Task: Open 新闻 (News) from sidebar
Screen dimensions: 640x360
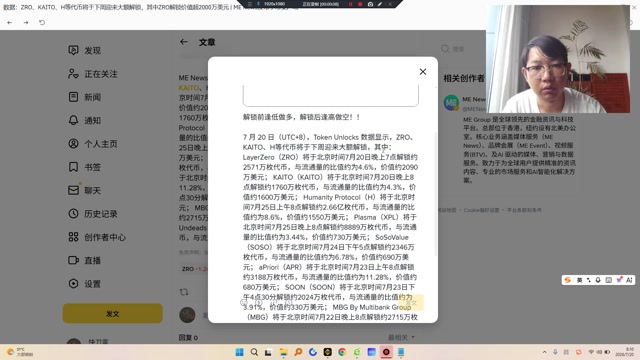Action: [84, 97]
